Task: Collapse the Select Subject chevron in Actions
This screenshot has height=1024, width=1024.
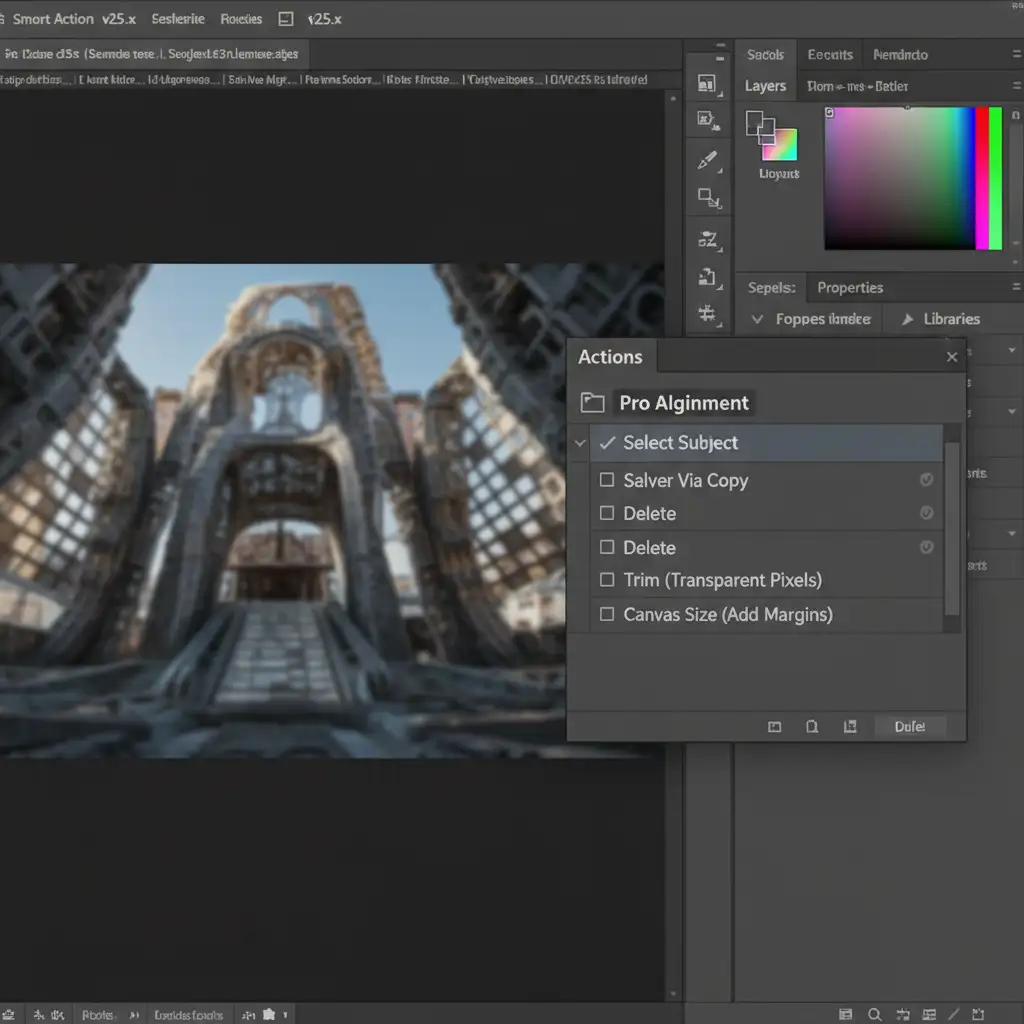Action: [x=580, y=443]
